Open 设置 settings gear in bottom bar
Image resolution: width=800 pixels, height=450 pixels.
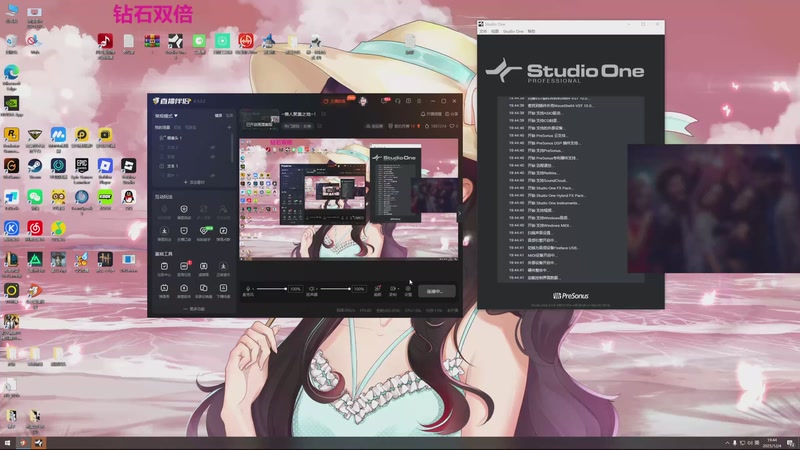click(x=408, y=290)
